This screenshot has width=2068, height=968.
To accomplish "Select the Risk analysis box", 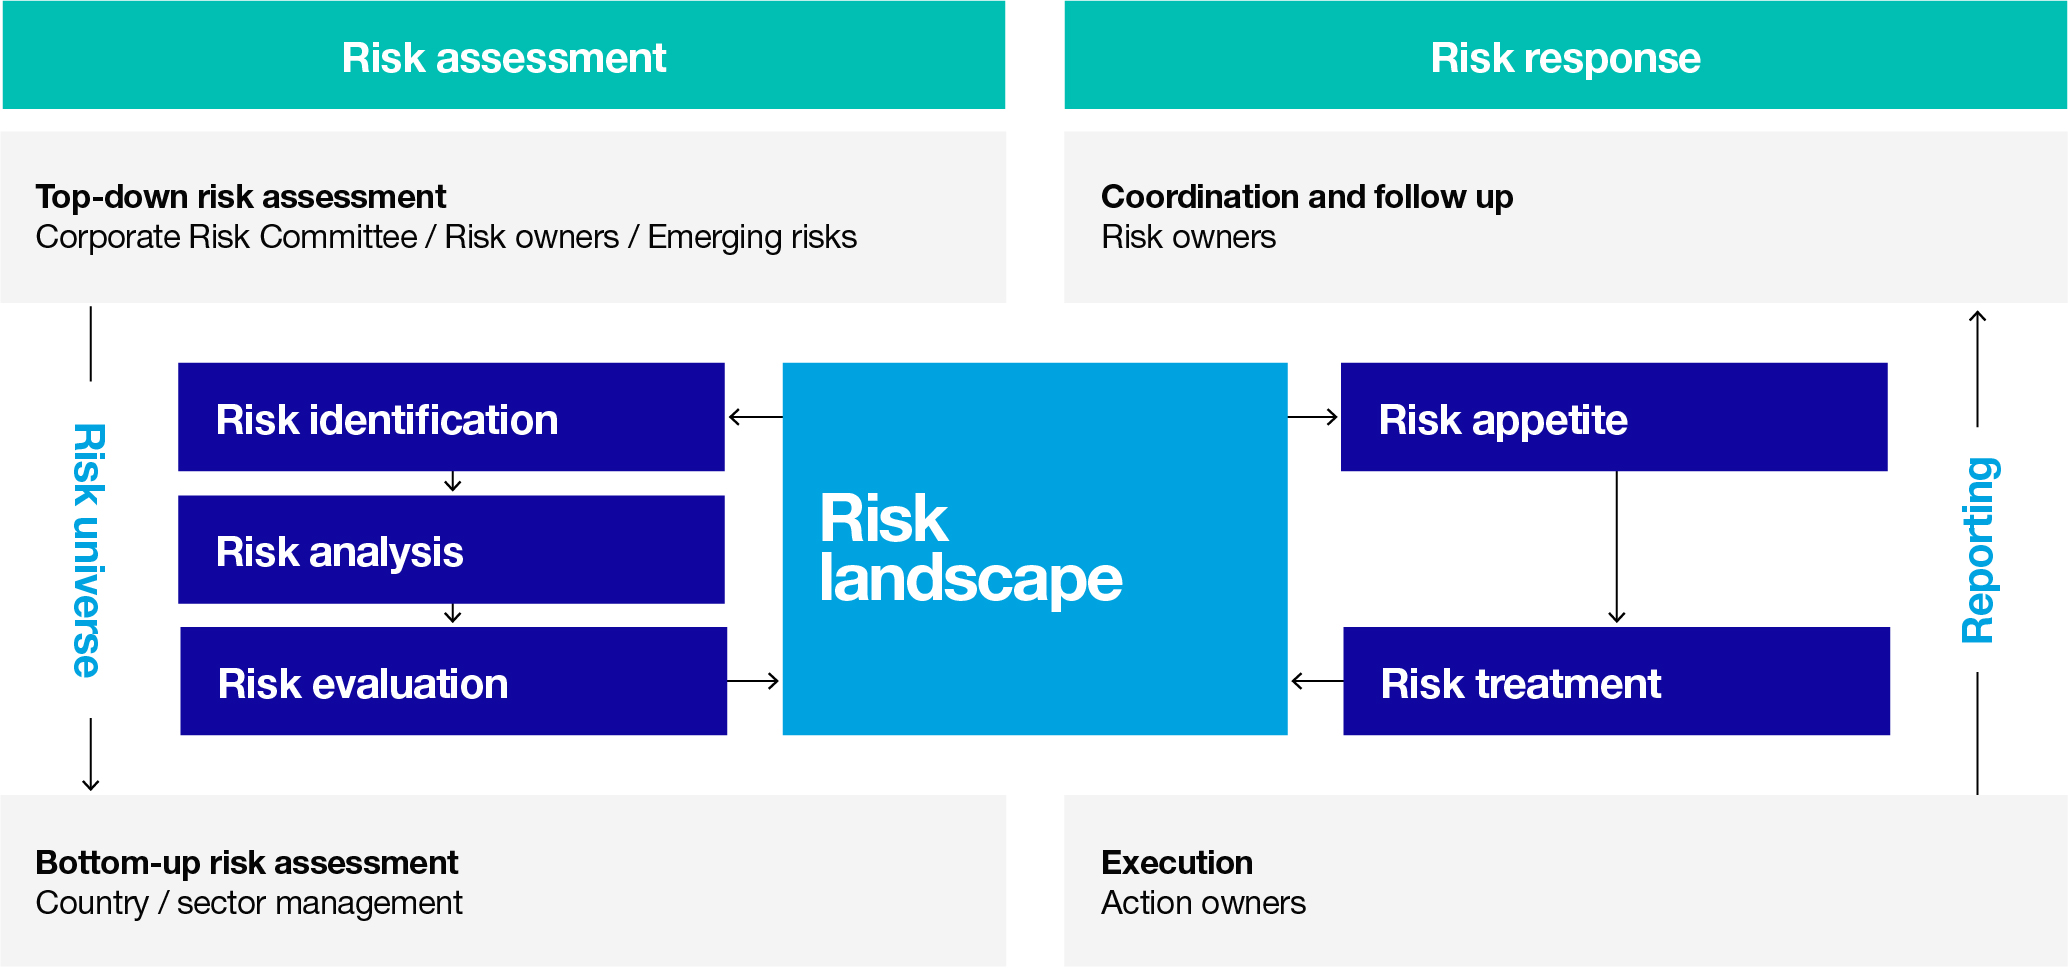I will [x=451, y=550].
